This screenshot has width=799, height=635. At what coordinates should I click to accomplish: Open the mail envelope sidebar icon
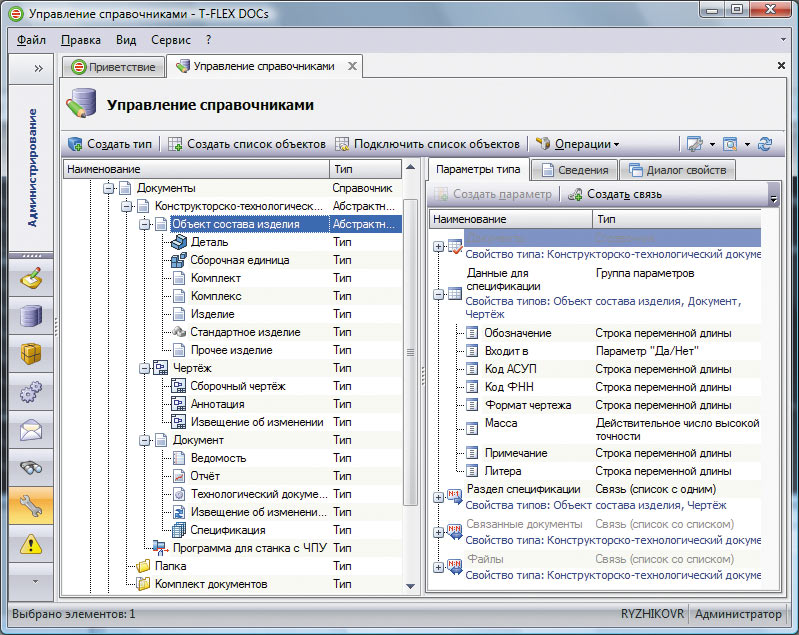pos(31,430)
